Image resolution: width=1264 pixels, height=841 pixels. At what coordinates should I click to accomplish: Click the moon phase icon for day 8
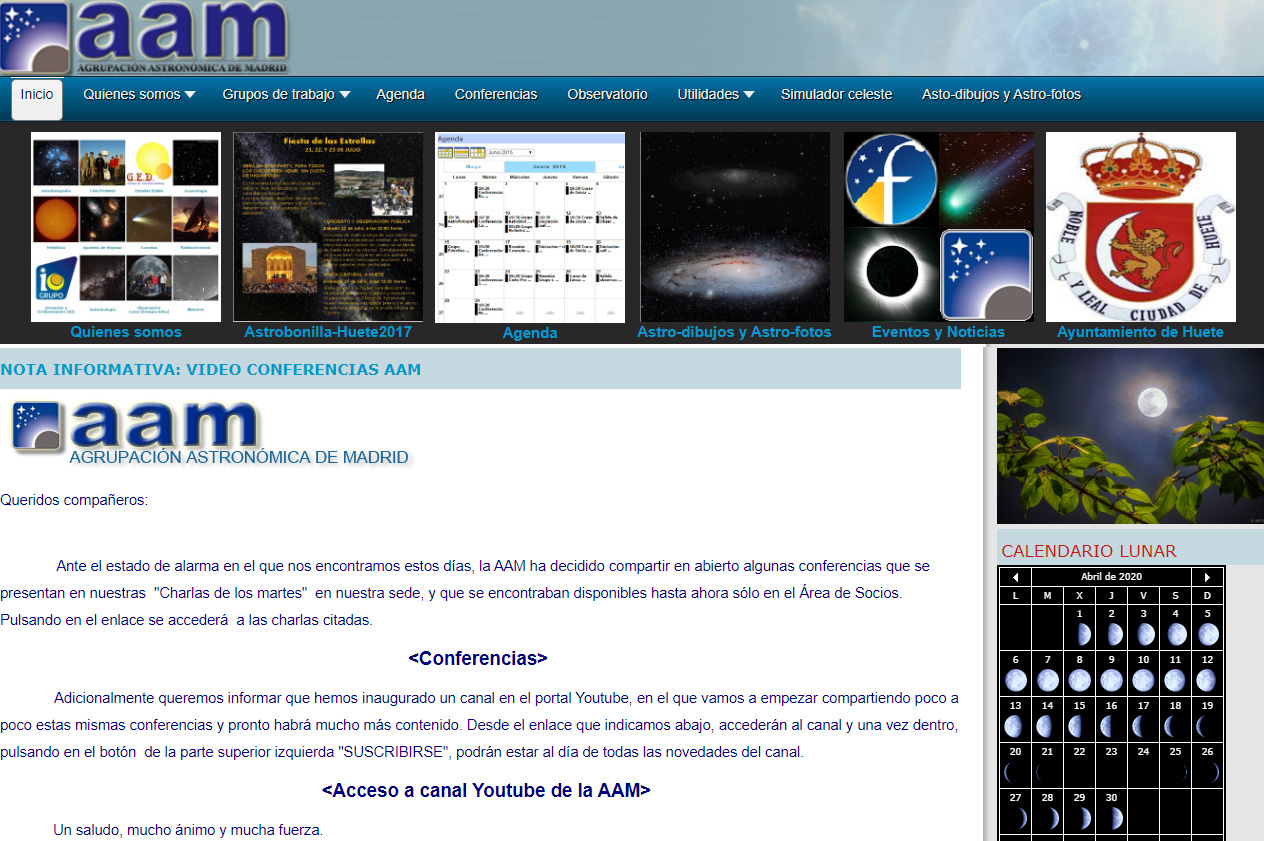tap(1080, 681)
